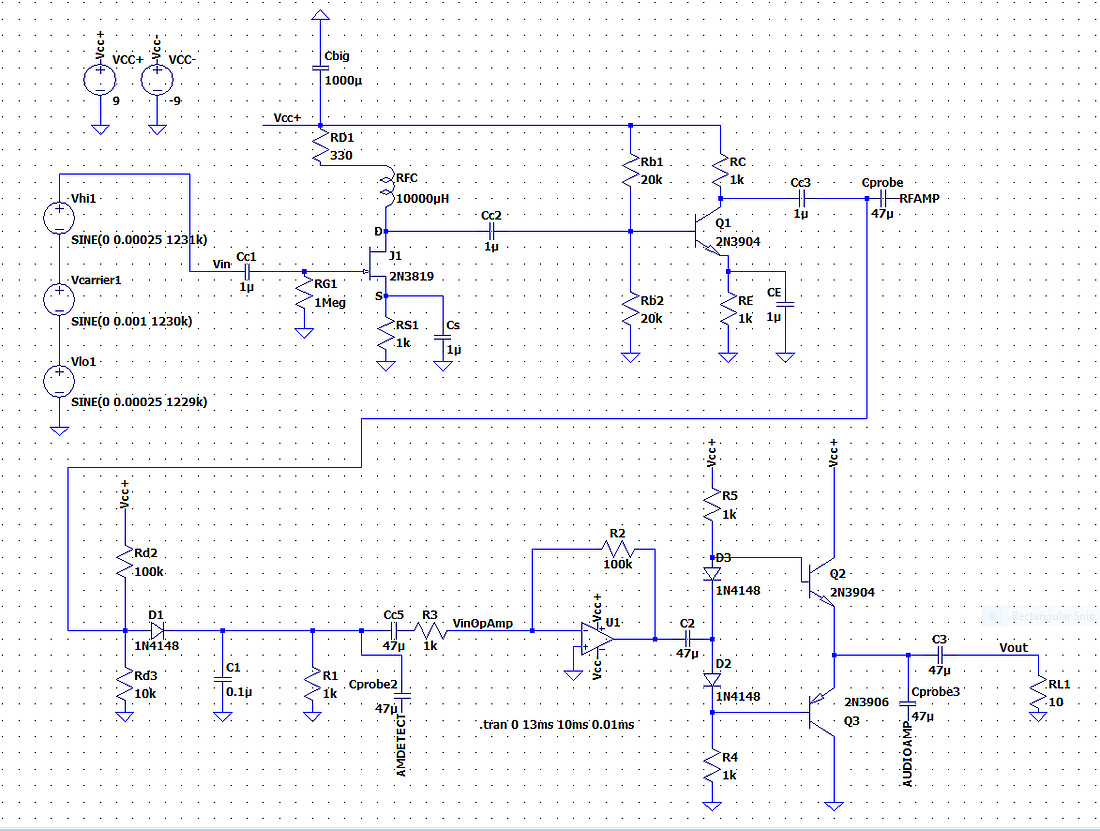Select the D2 diode symbol
The width and height of the screenshot is (1100, 831).
[x=711, y=680]
